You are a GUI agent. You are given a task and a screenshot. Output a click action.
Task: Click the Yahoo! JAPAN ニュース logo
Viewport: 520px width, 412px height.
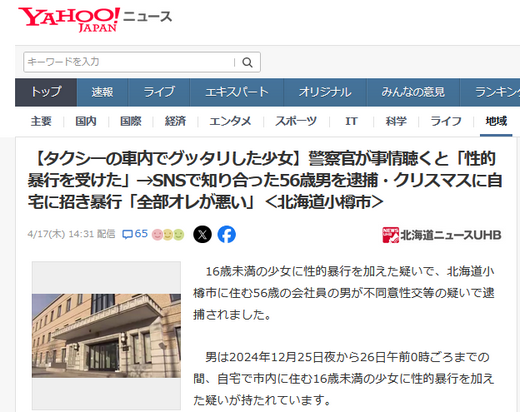click(x=95, y=20)
